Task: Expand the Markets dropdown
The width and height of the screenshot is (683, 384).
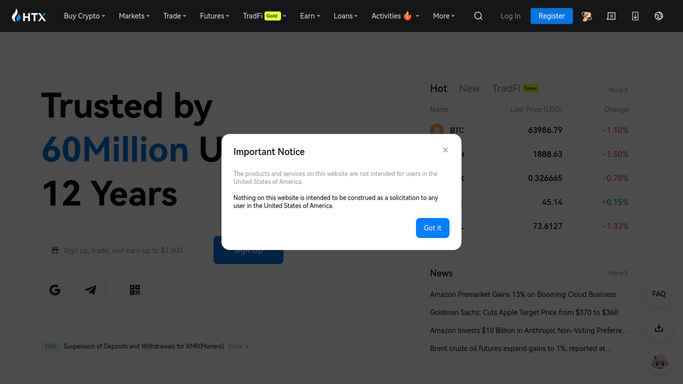Action: 134,16
